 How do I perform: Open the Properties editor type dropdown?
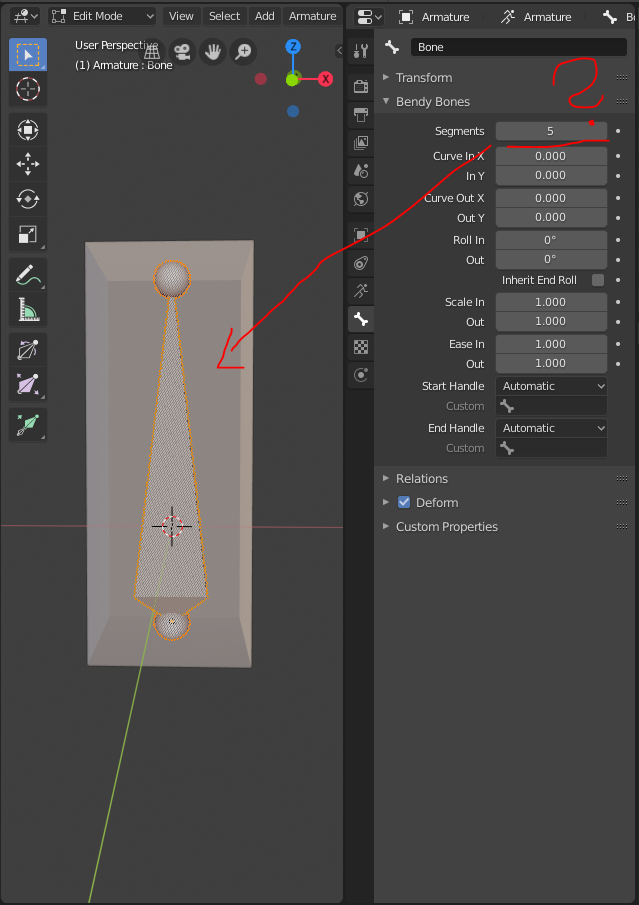coord(369,17)
